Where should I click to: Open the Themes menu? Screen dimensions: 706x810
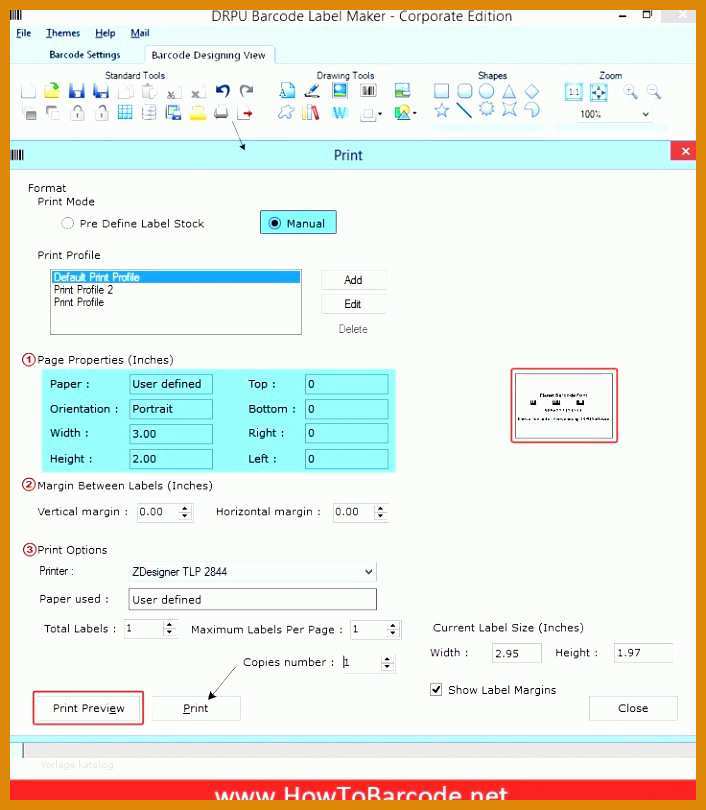[x=63, y=33]
